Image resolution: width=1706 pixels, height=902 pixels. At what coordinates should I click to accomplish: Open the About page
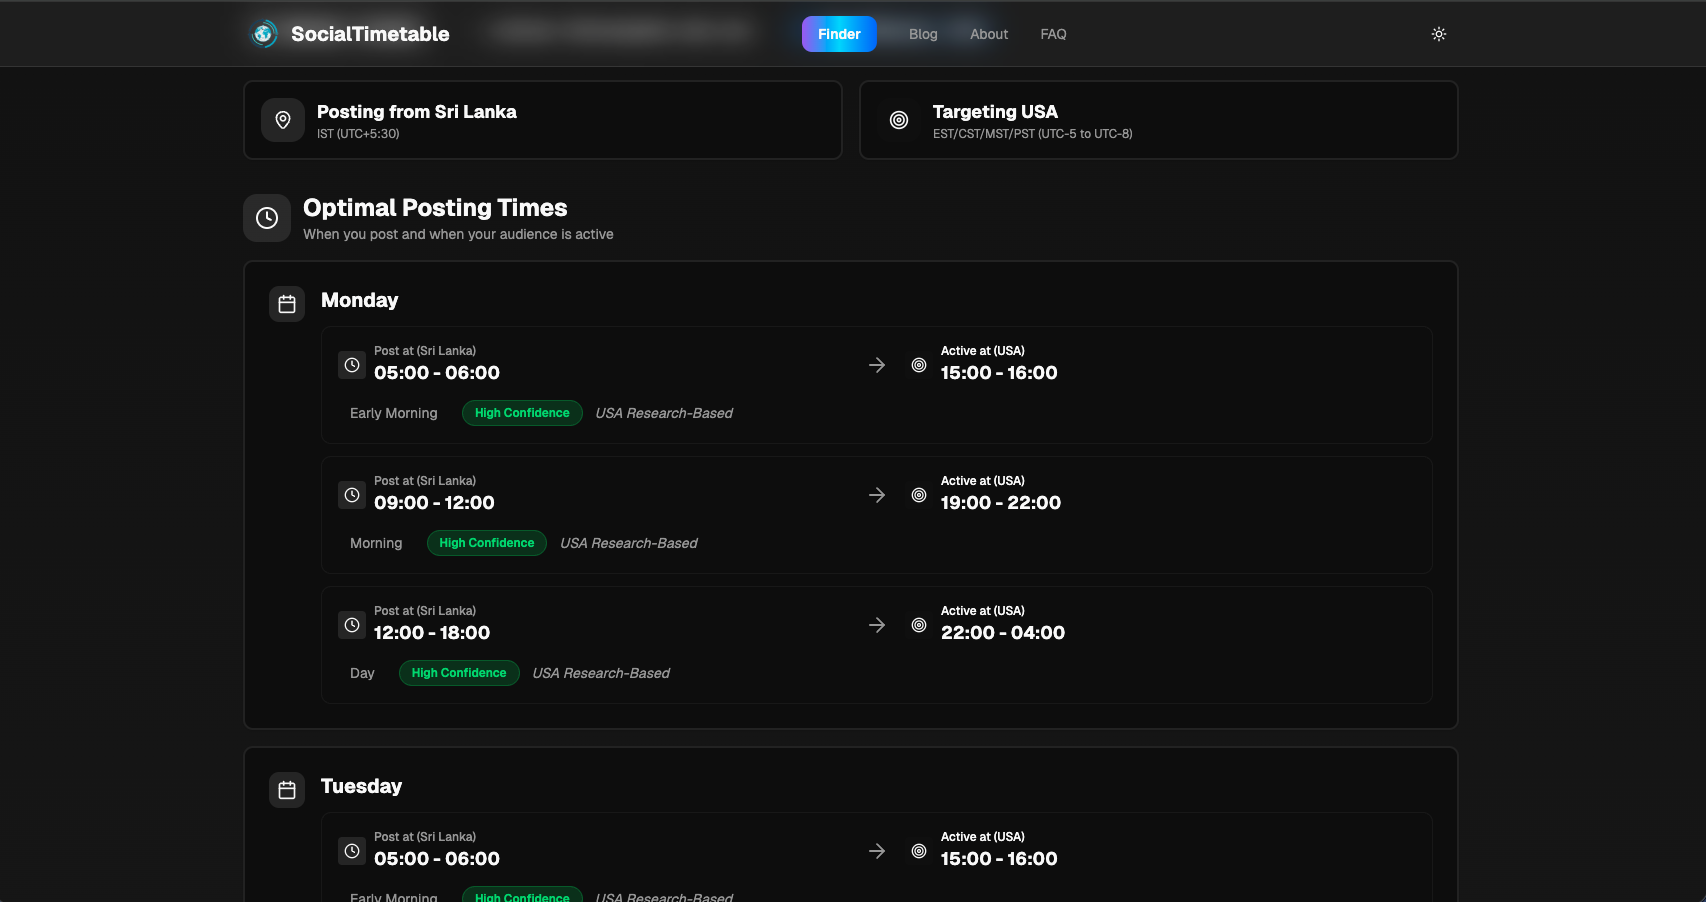pyautogui.click(x=988, y=34)
